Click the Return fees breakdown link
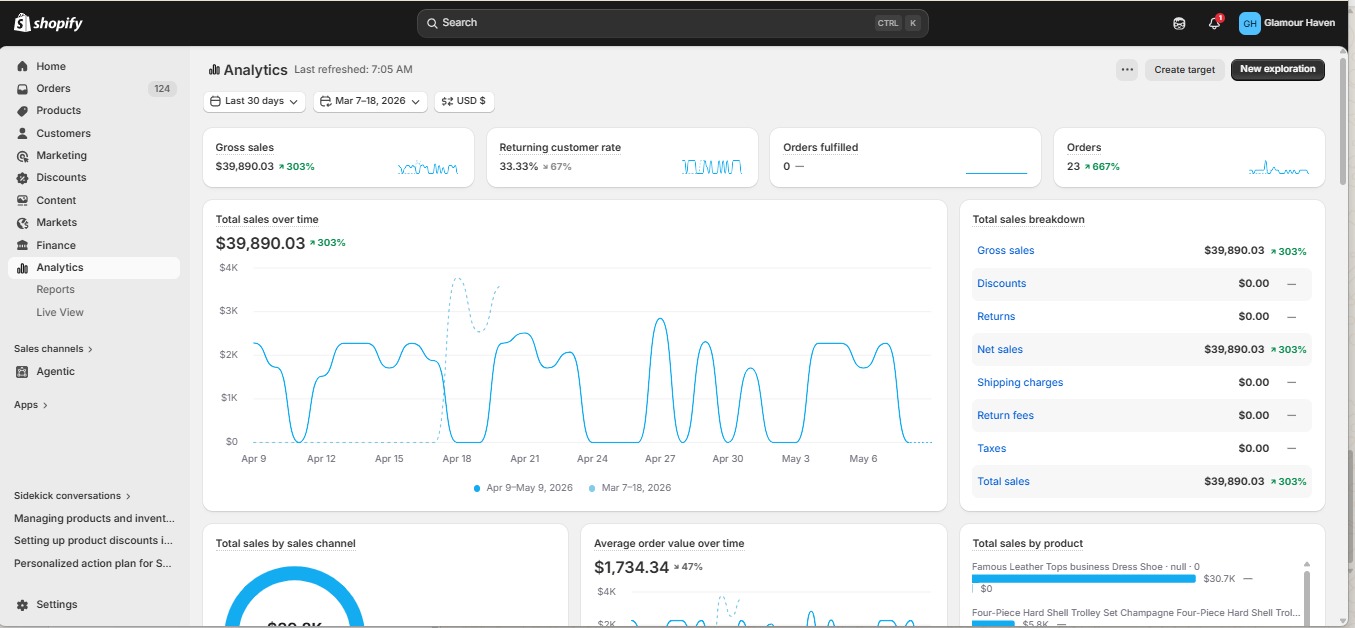Viewport: 1355px width, 628px height. pos(1005,416)
